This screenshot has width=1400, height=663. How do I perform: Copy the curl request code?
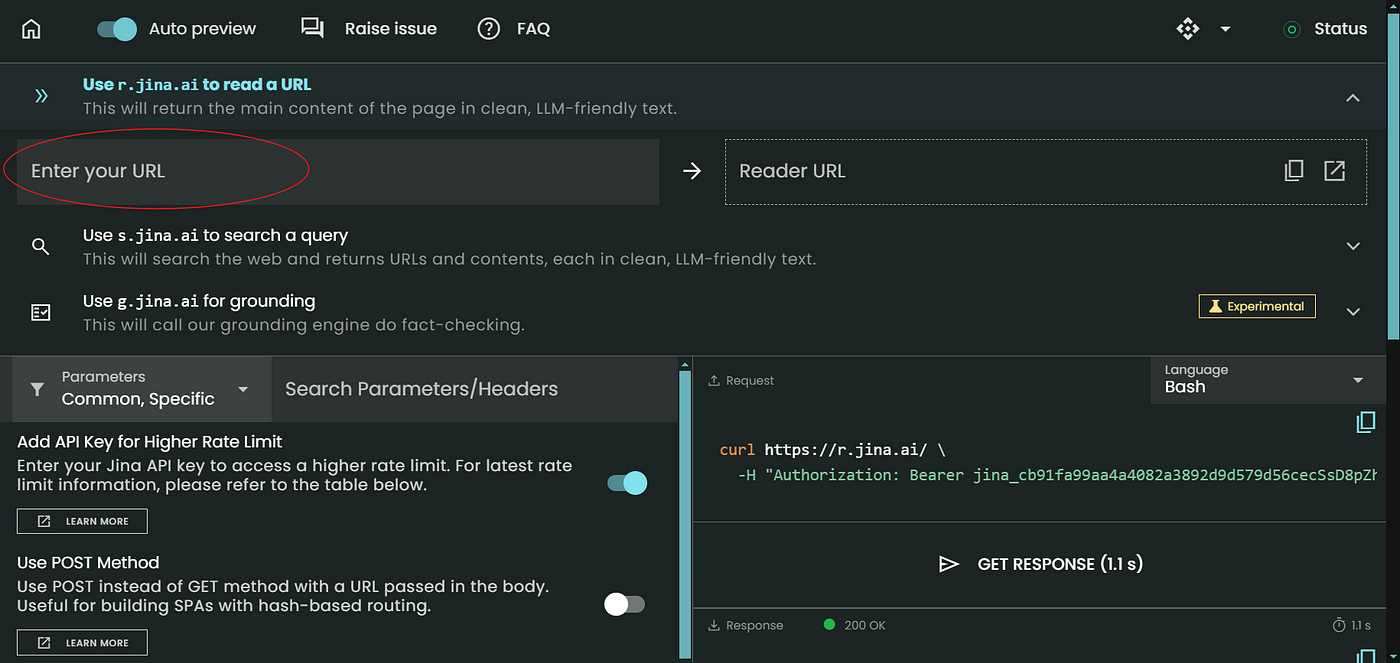1366,422
